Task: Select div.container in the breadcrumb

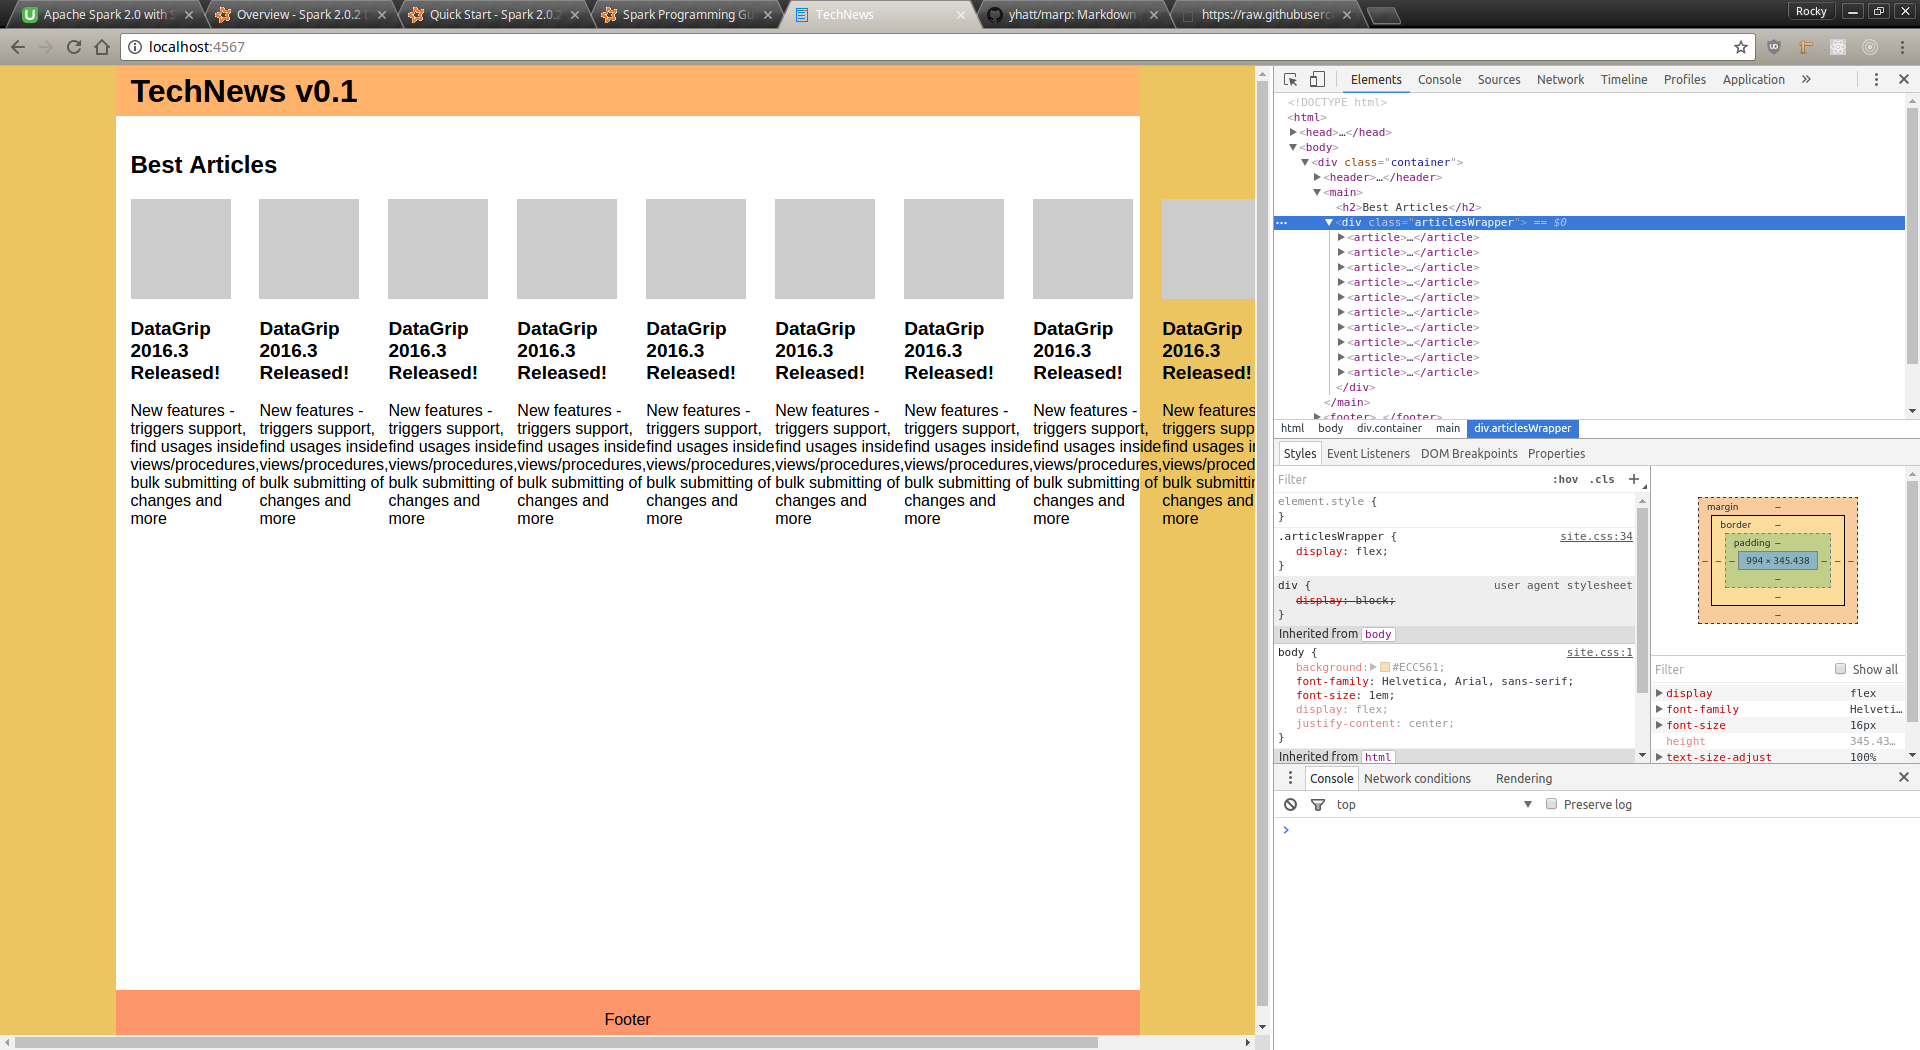Action: (1389, 428)
